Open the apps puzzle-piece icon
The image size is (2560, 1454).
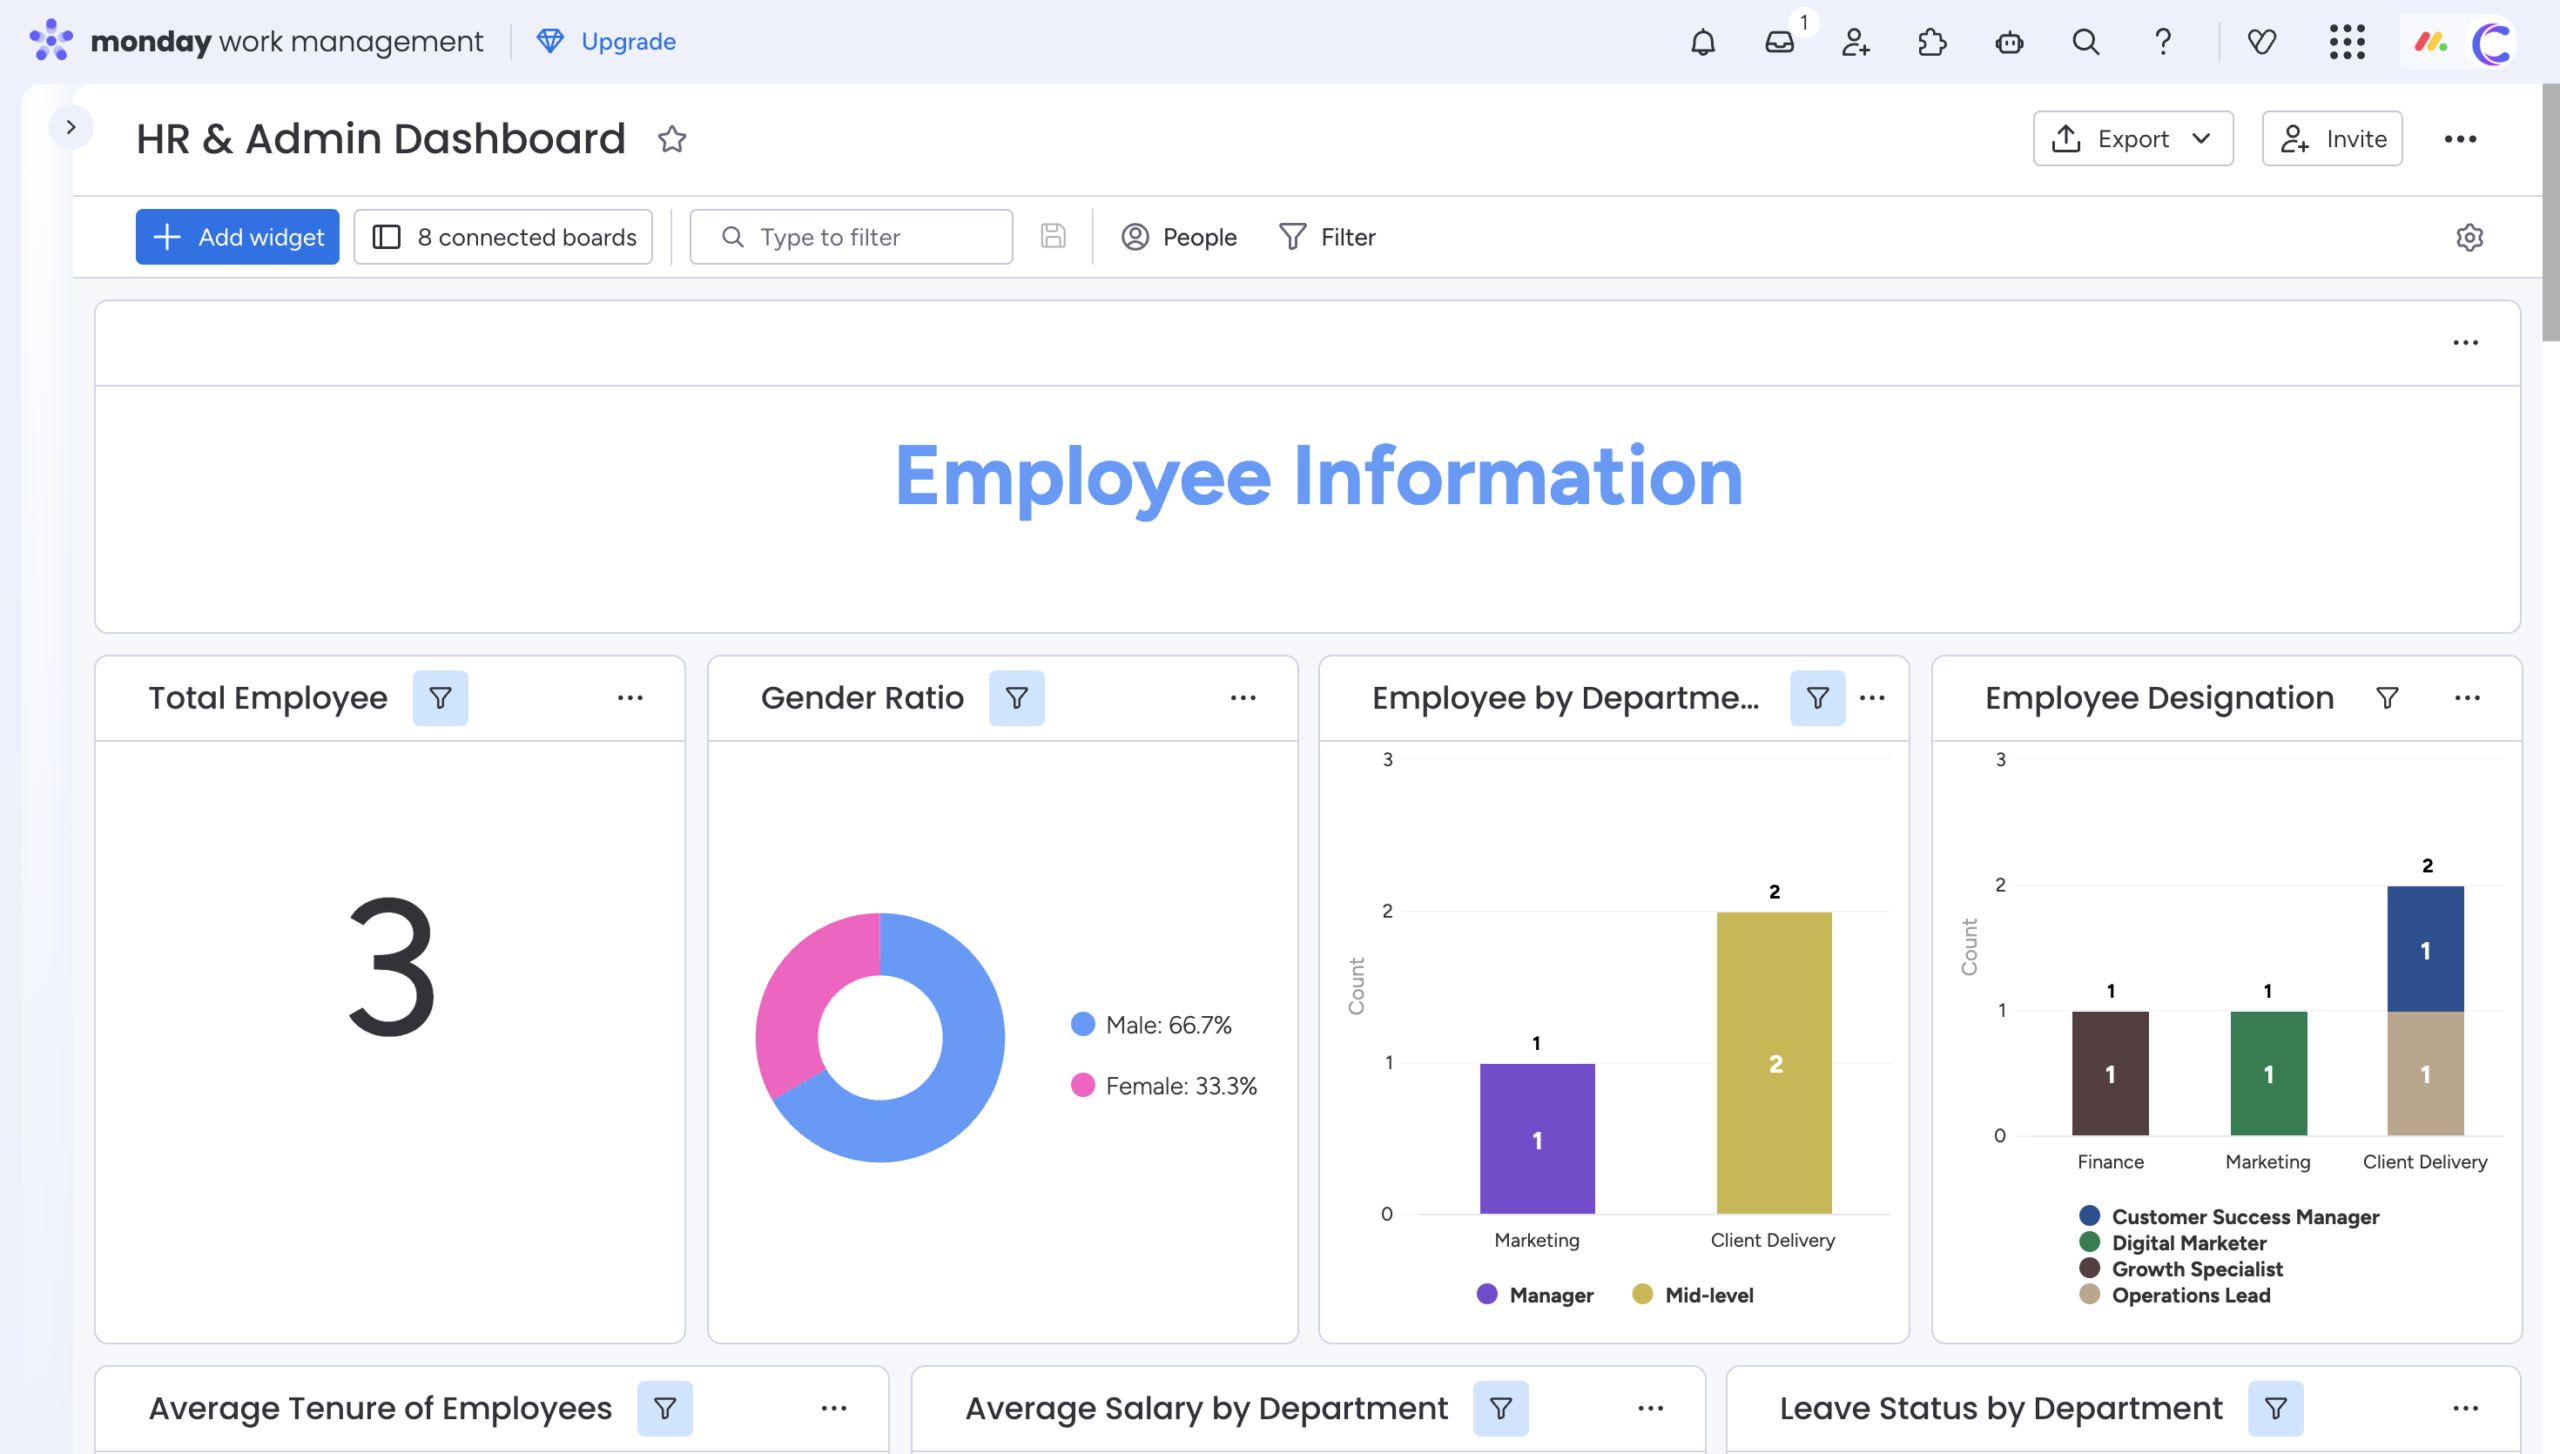tap(1932, 42)
